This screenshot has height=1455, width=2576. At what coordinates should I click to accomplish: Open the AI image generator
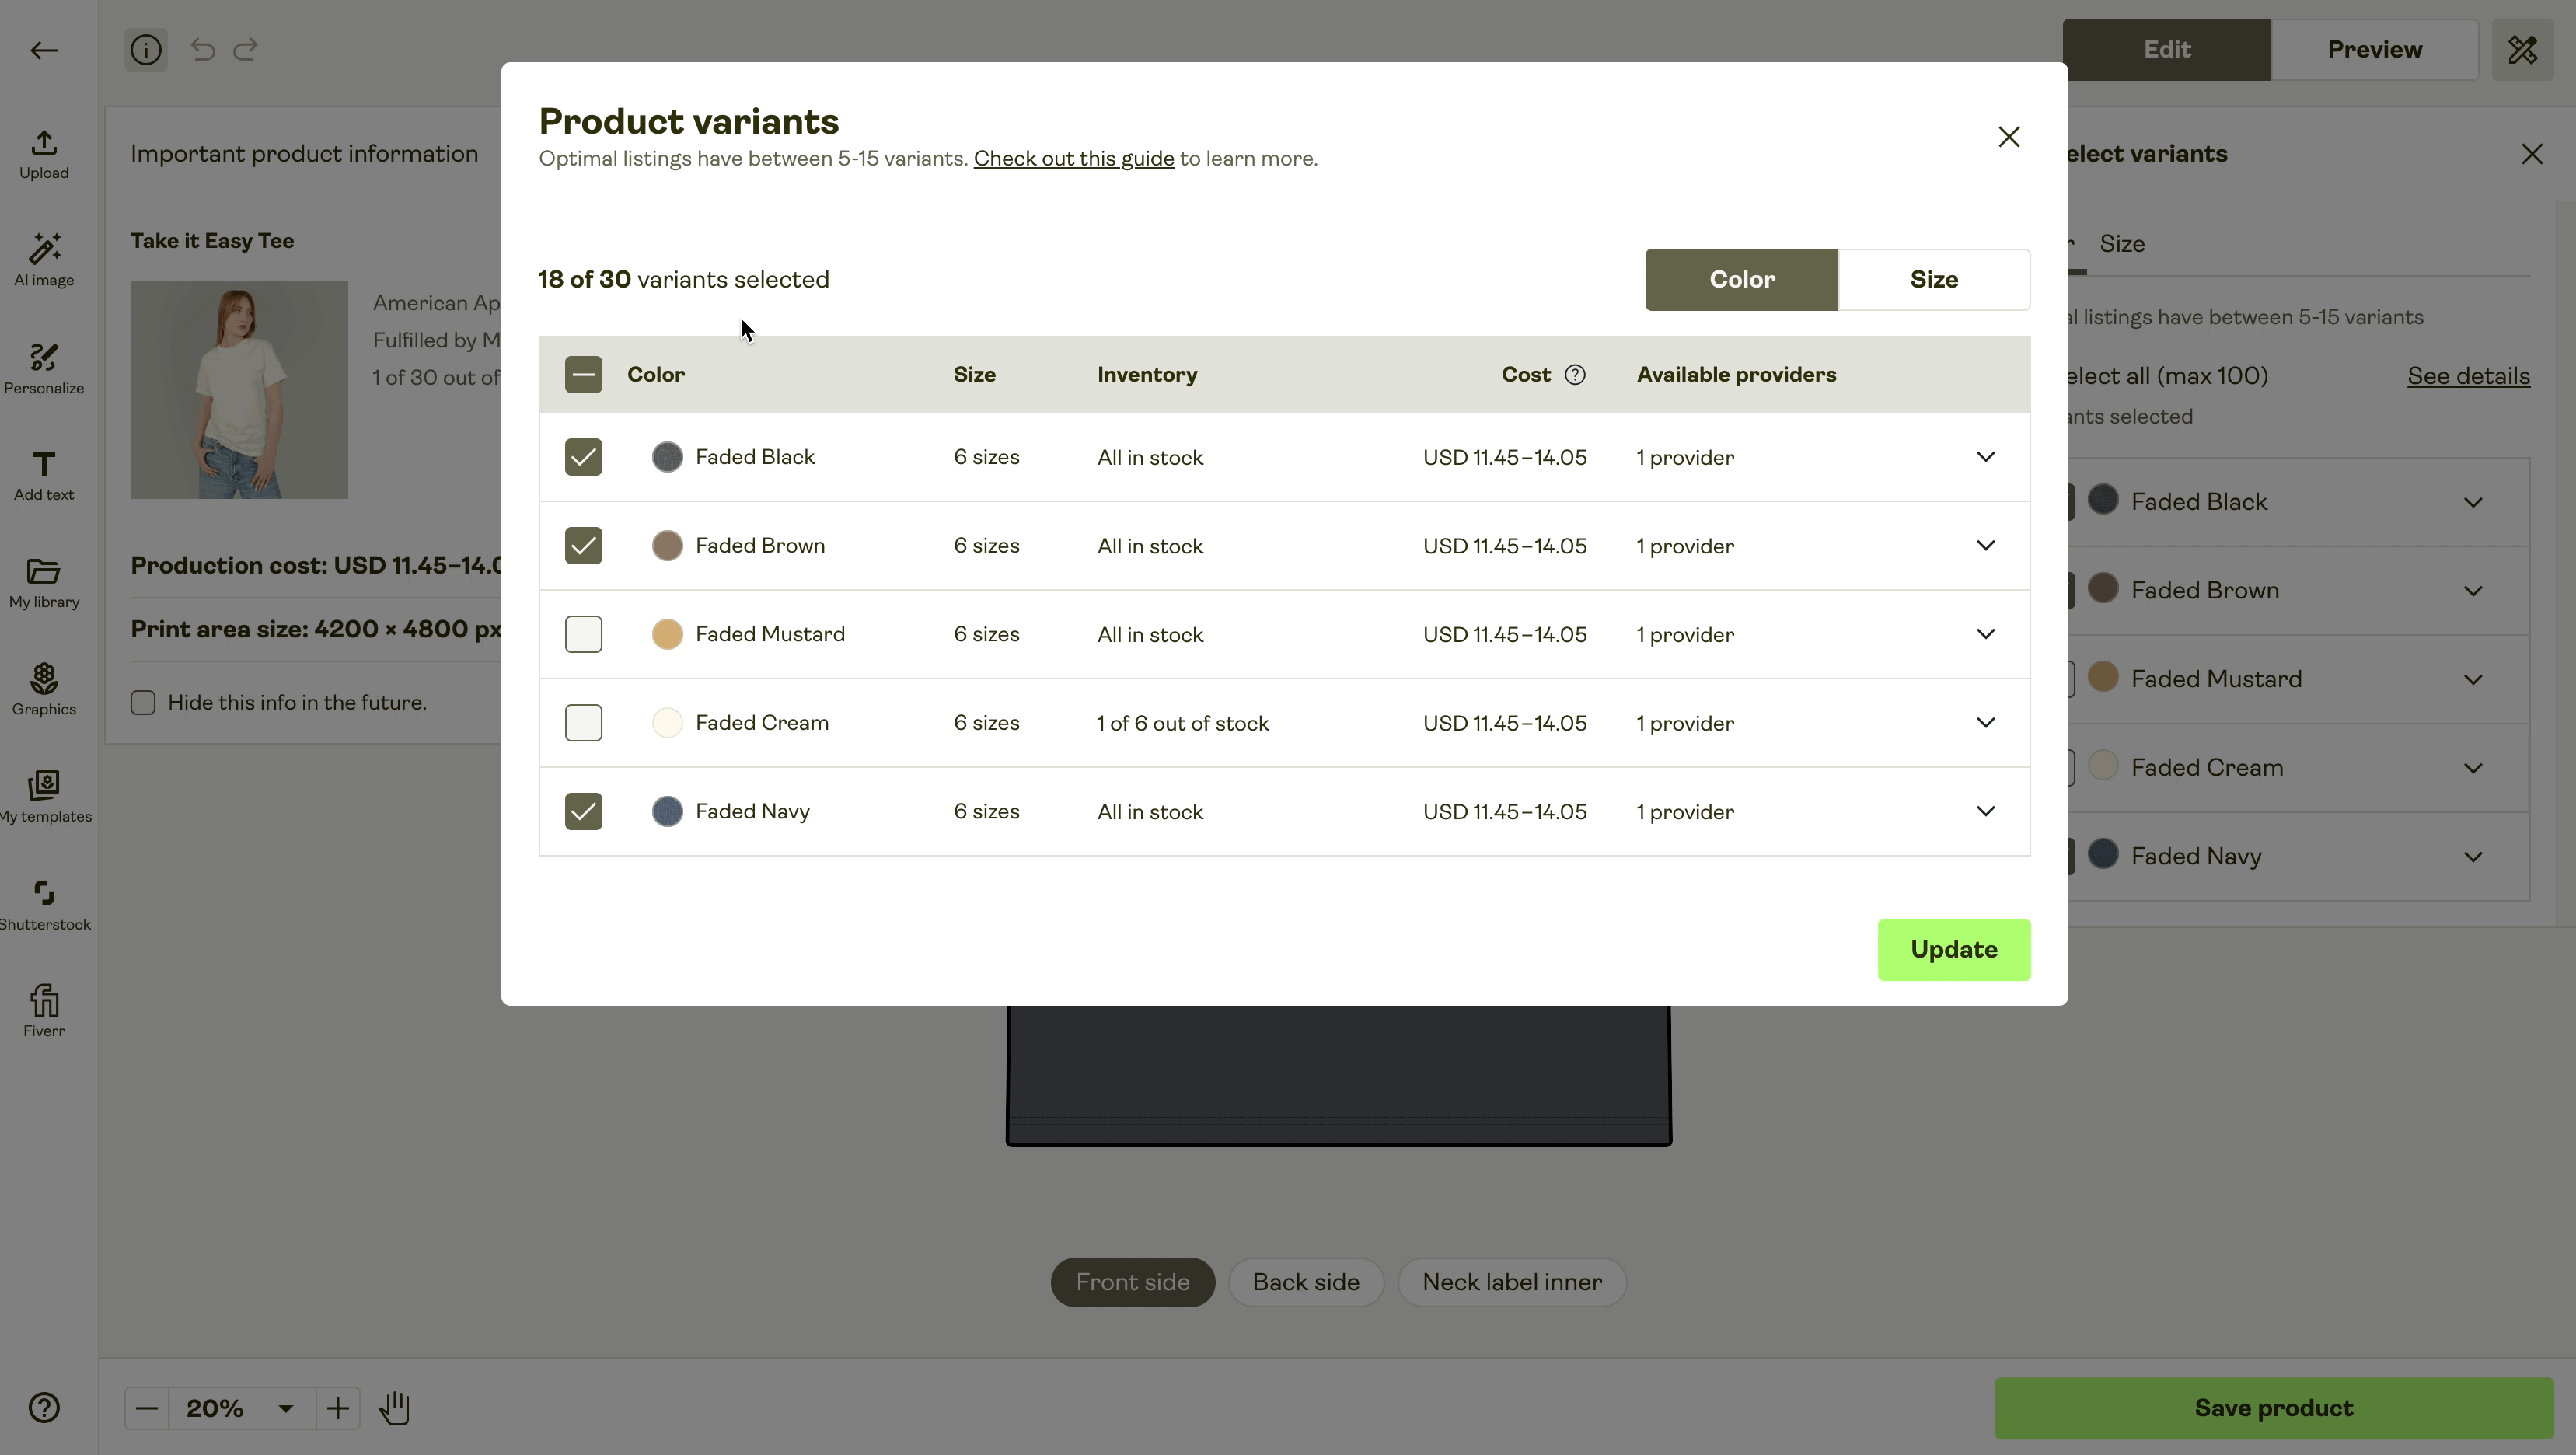43,260
